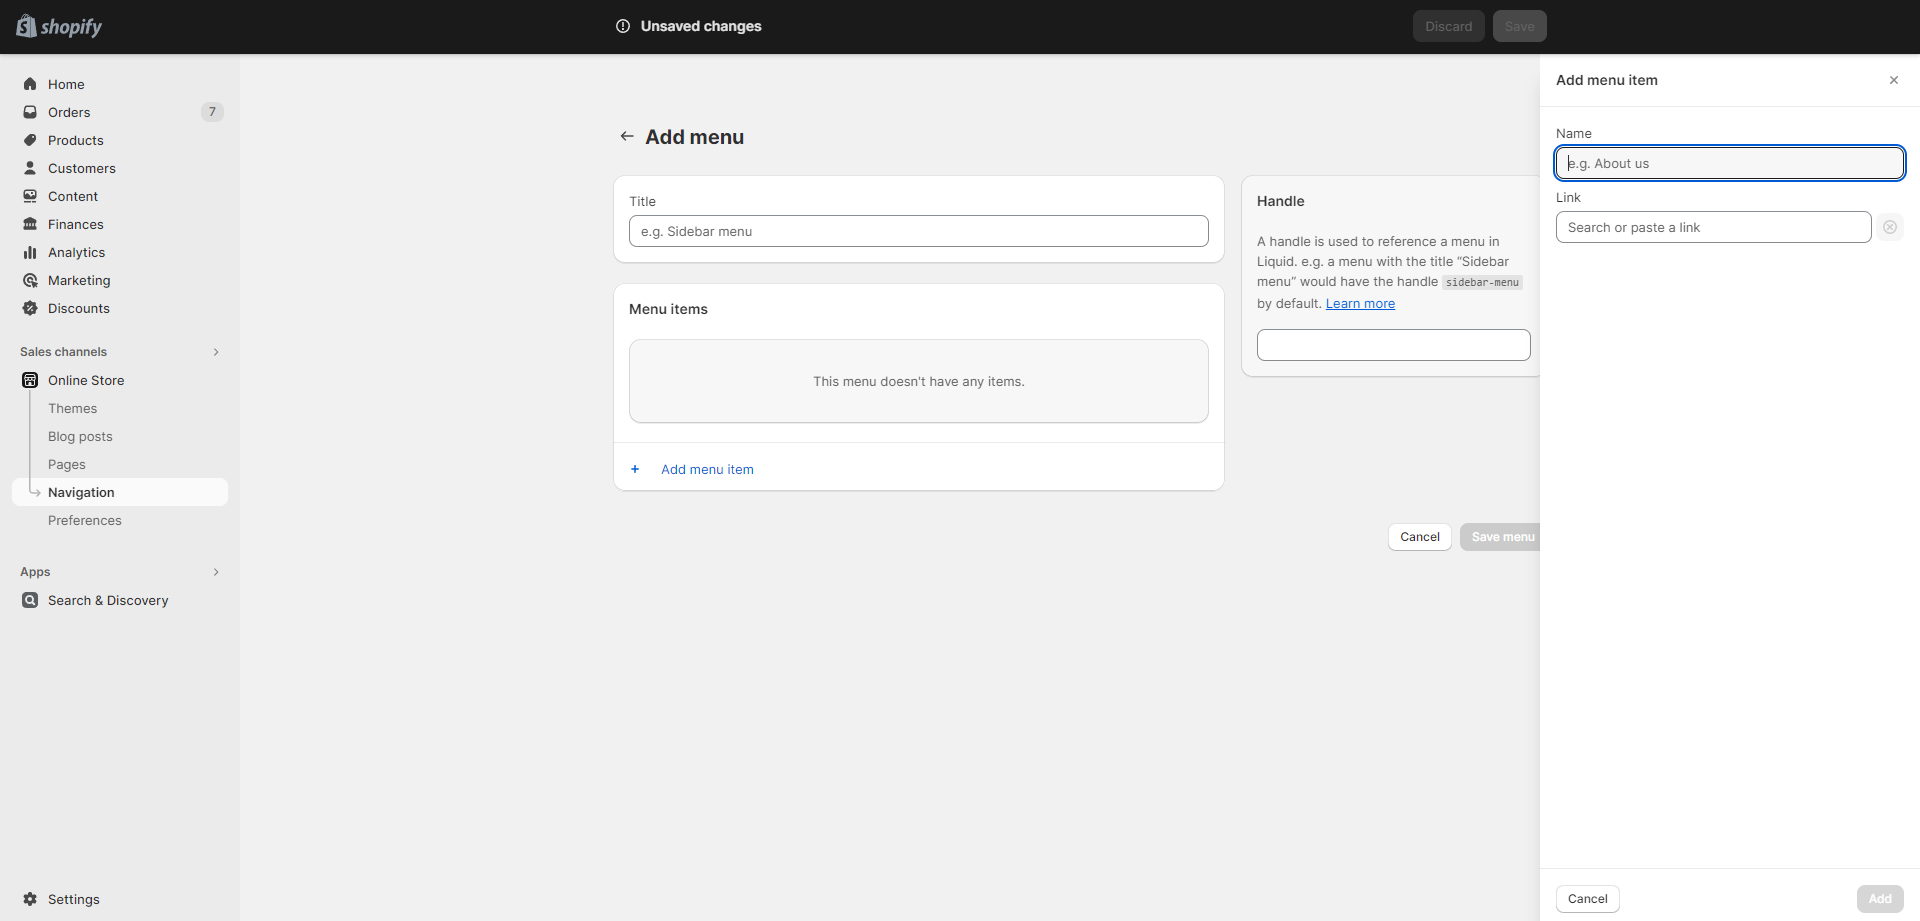
Task: Click the Products tag icon
Action: tap(30, 140)
